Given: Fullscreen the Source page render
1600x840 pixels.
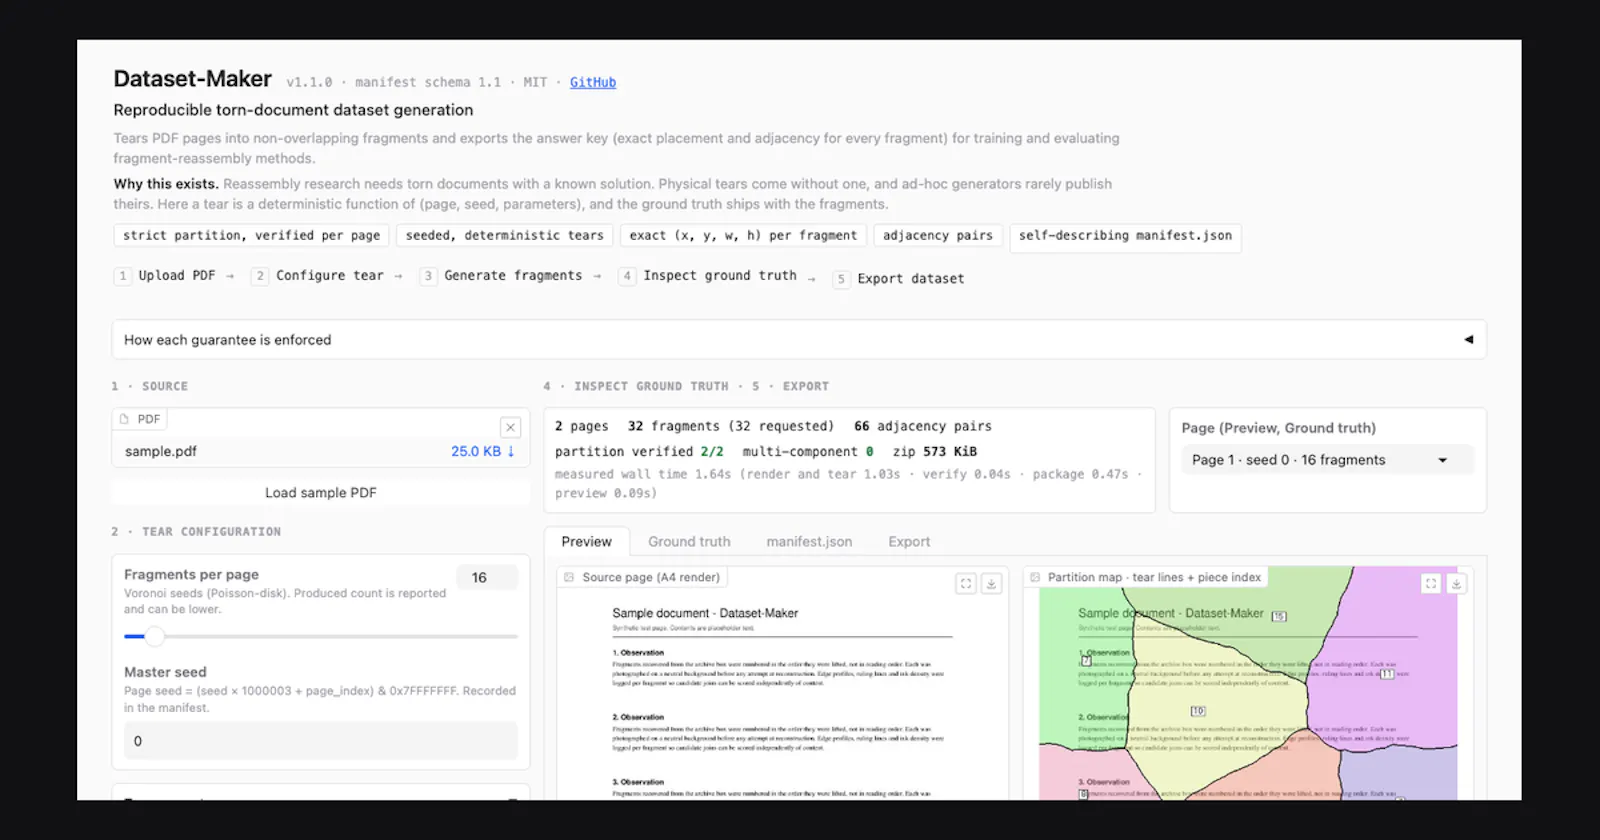Looking at the screenshot, I should (966, 583).
